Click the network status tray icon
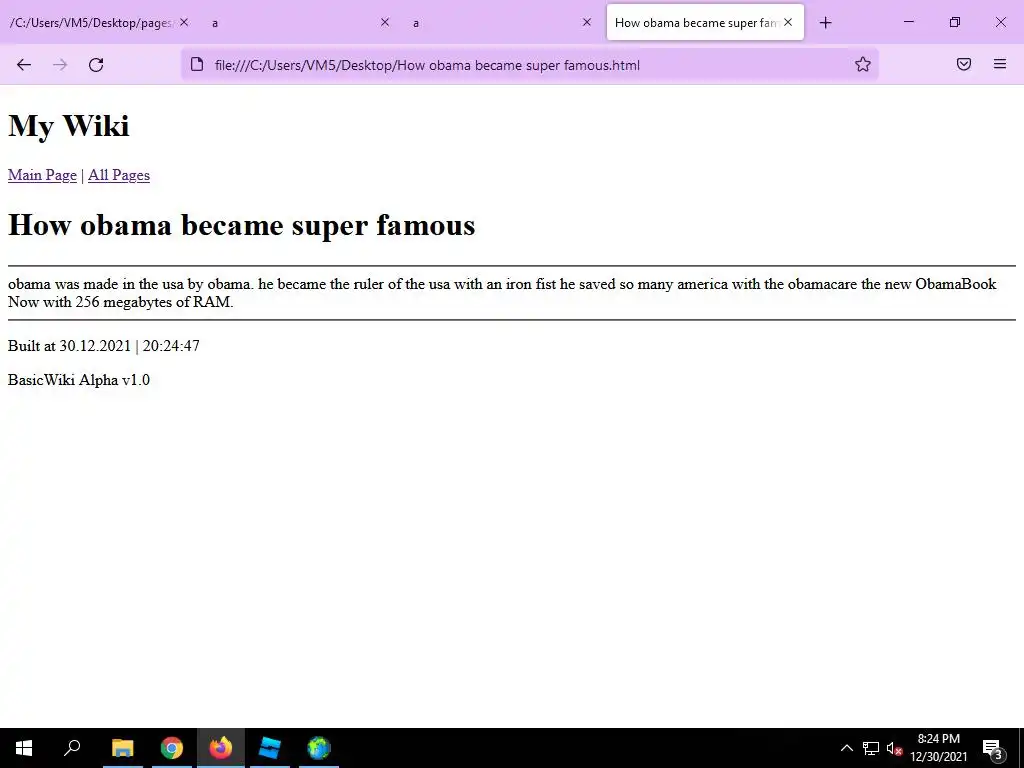Viewport: 1024px width, 768px height. coord(871,748)
